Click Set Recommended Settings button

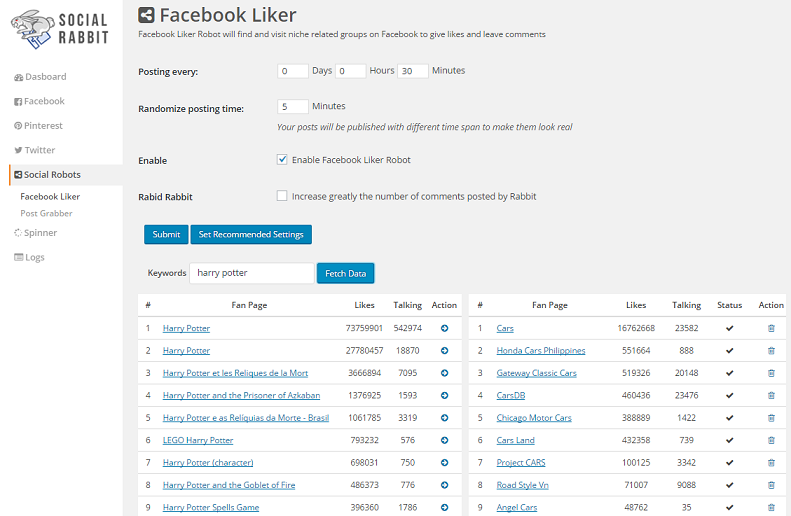click(x=251, y=234)
